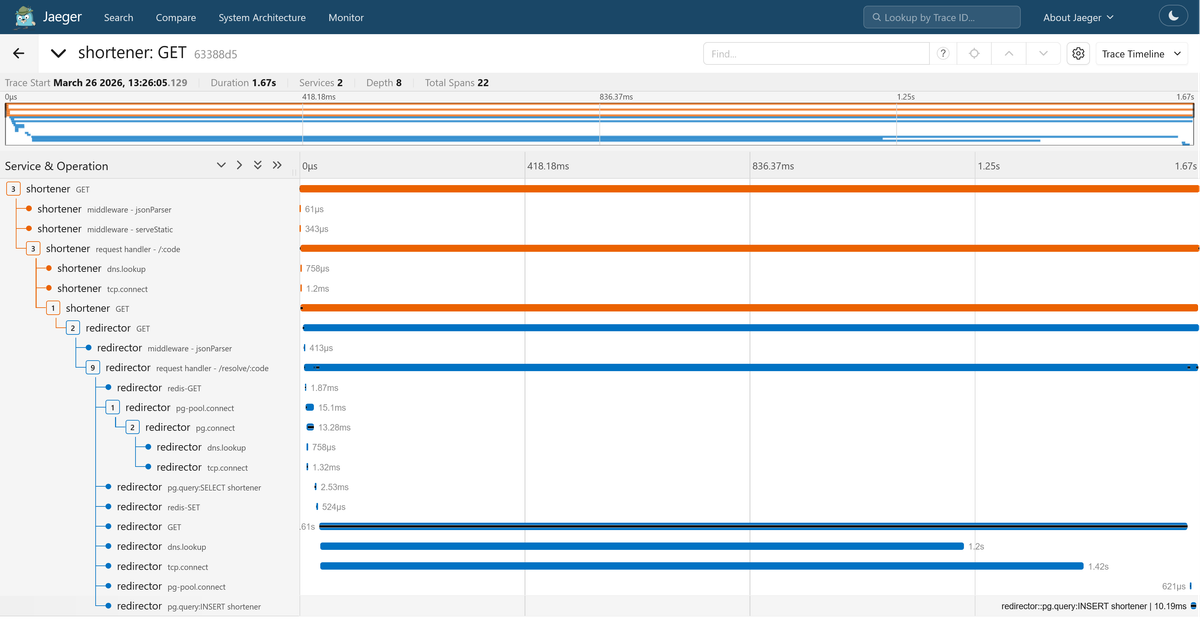Click the redirector GET blue span bar
Image resolution: width=1200 pixels, height=621 pixels.
tap(750, 328)
